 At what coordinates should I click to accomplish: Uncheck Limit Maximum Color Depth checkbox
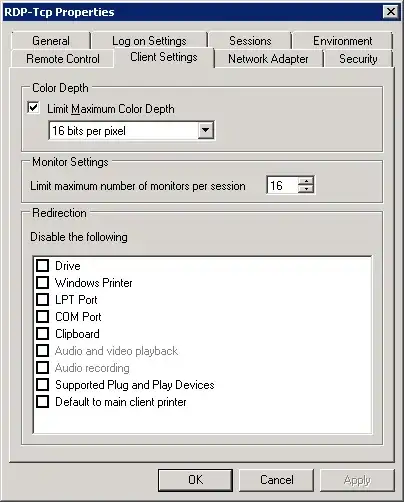click(33, 108)
